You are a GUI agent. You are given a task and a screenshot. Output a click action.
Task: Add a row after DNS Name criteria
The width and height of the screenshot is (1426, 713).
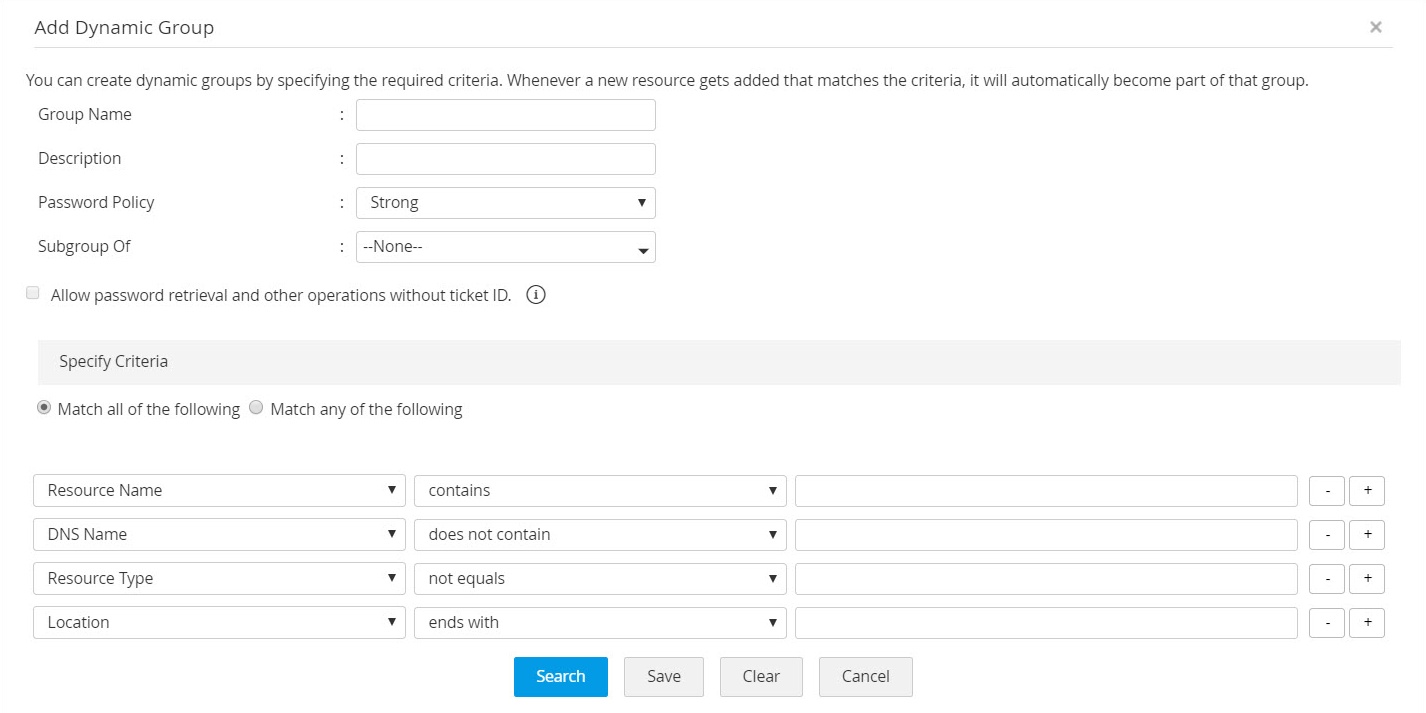pyautogui.click(x=1367, y=535)
